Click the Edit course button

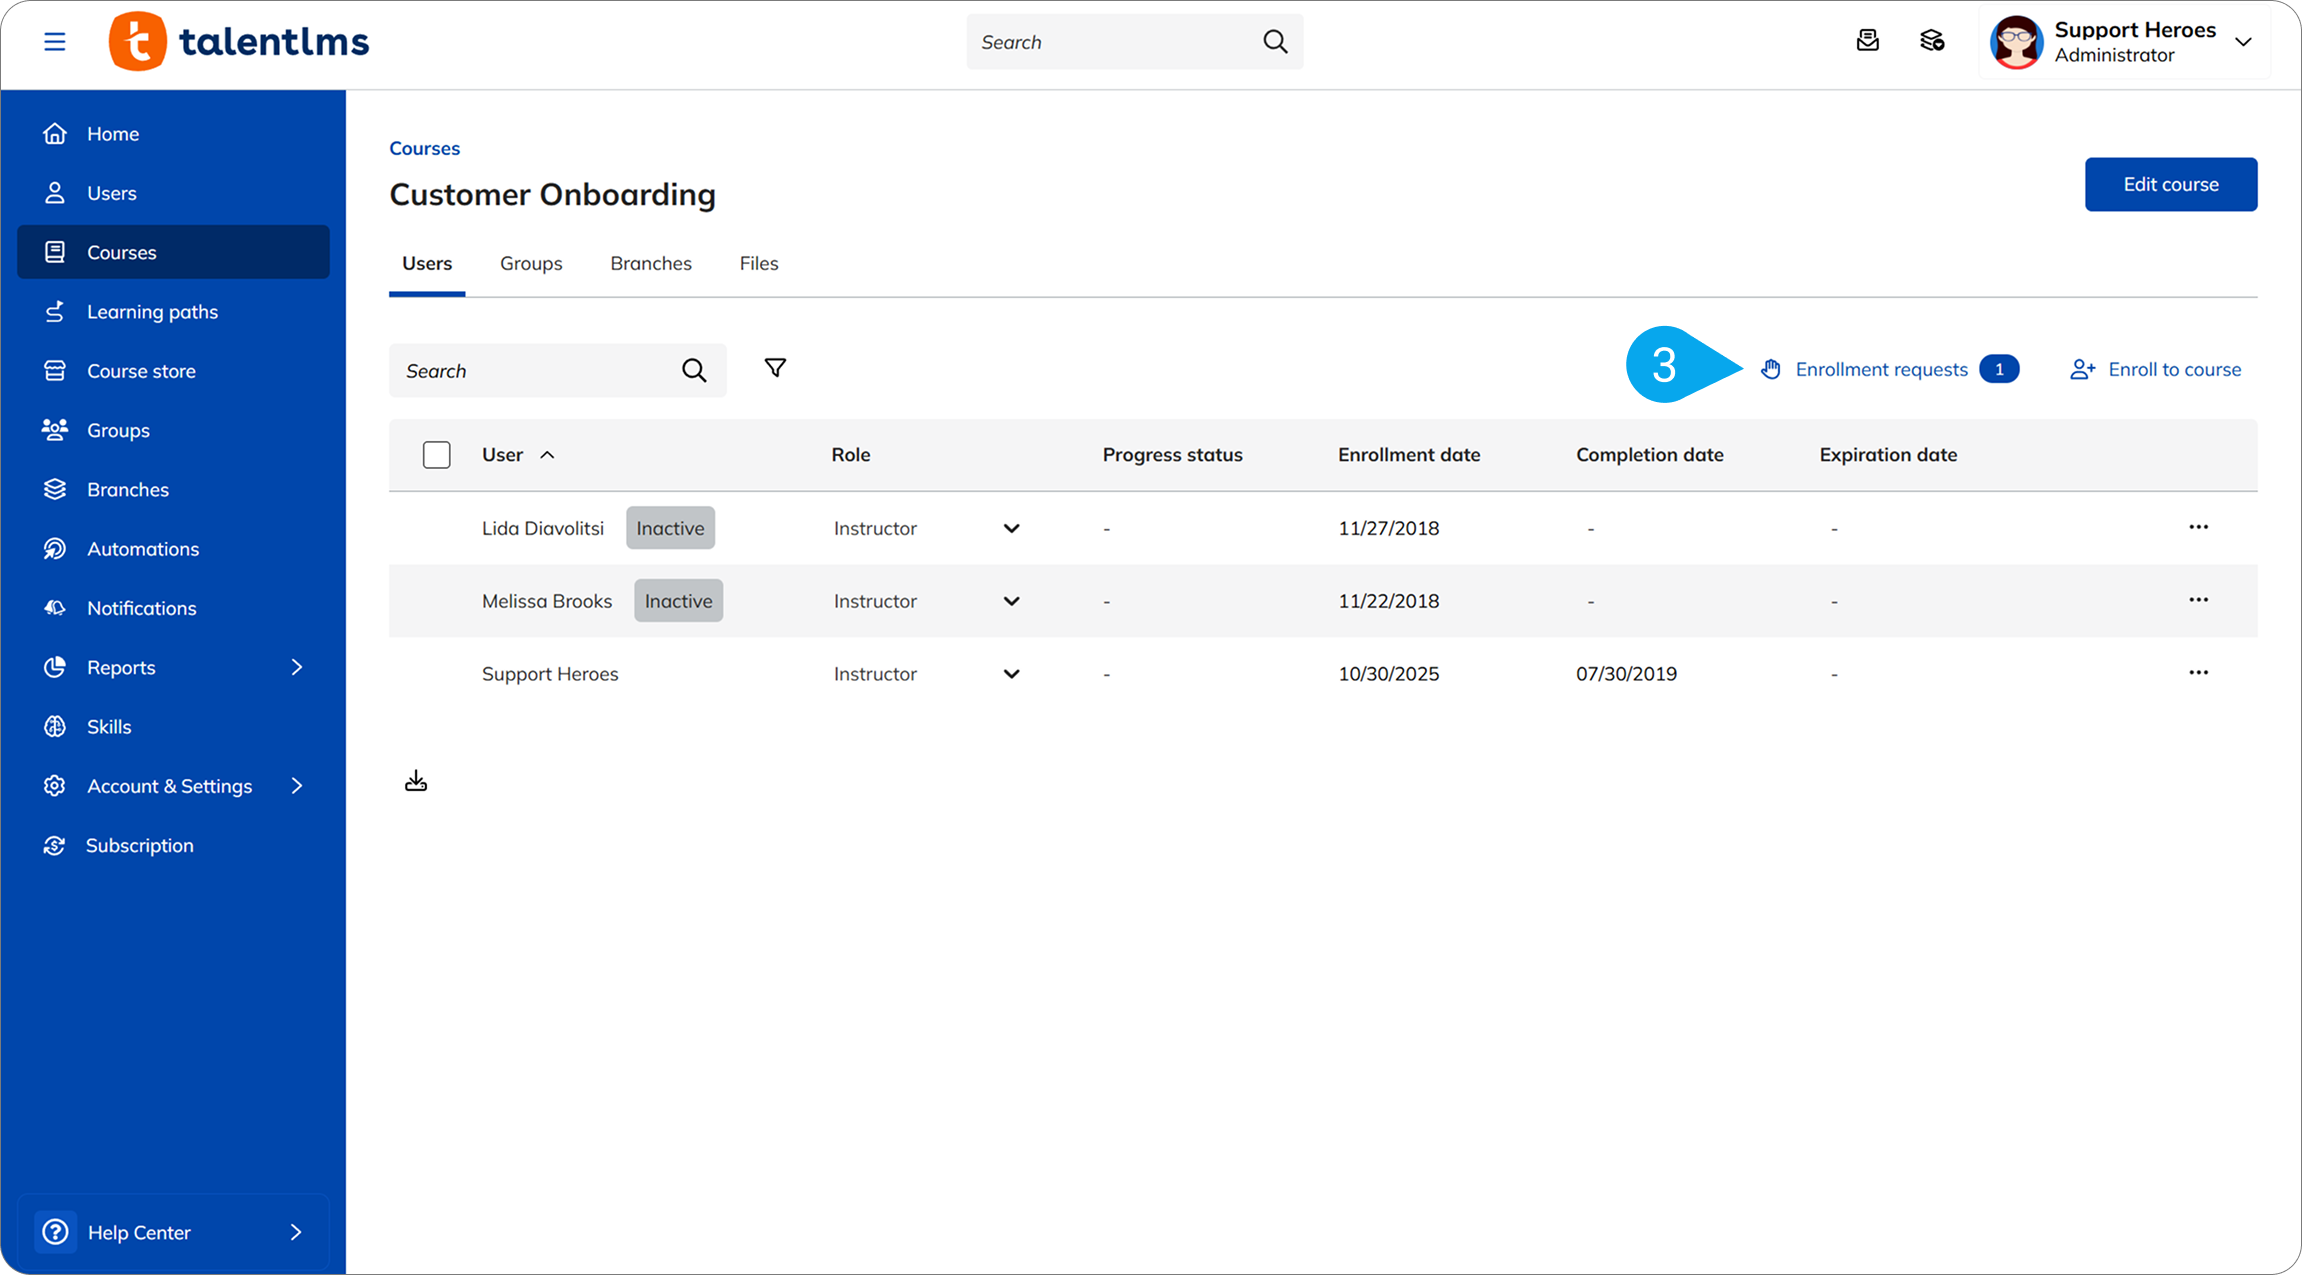coord(2170,184)
